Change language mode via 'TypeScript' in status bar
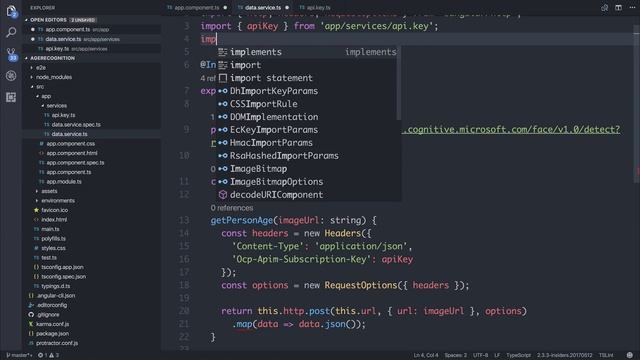The width and height of the screenshot is (640, 360). pyautogui.click(x=518, y=355)
